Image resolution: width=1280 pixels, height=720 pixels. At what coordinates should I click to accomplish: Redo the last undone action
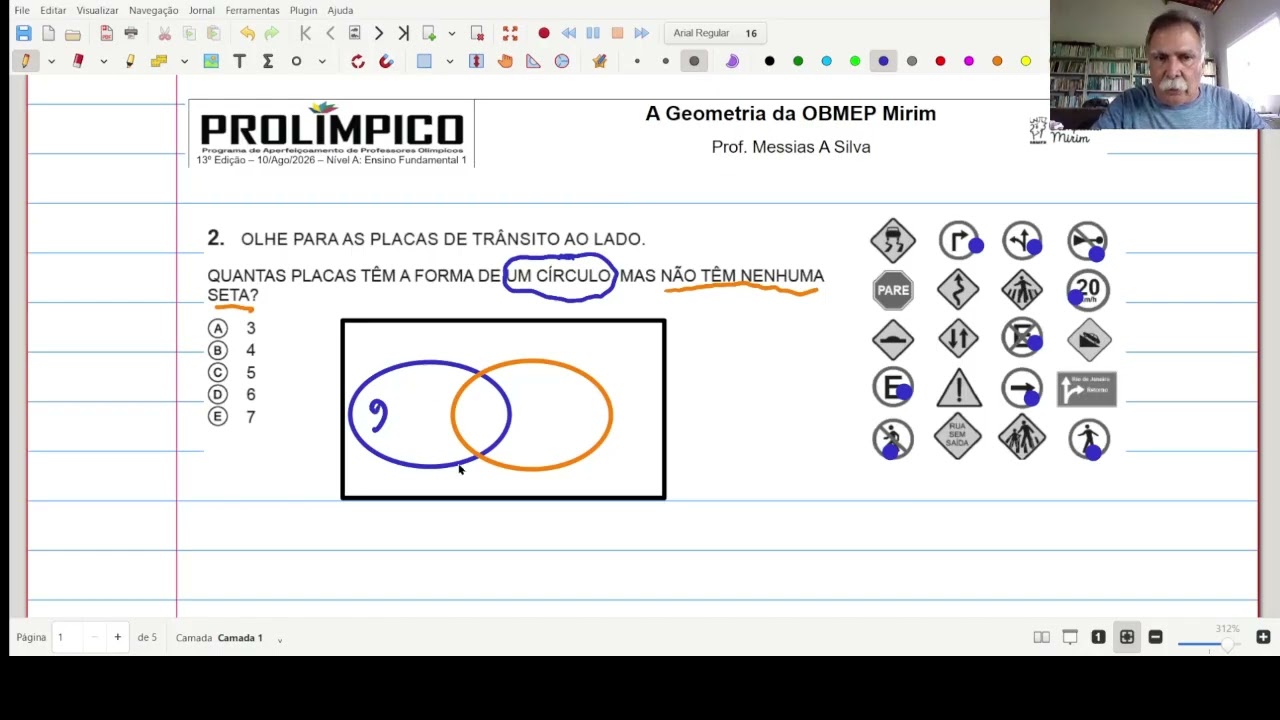[x=271, y=33]
